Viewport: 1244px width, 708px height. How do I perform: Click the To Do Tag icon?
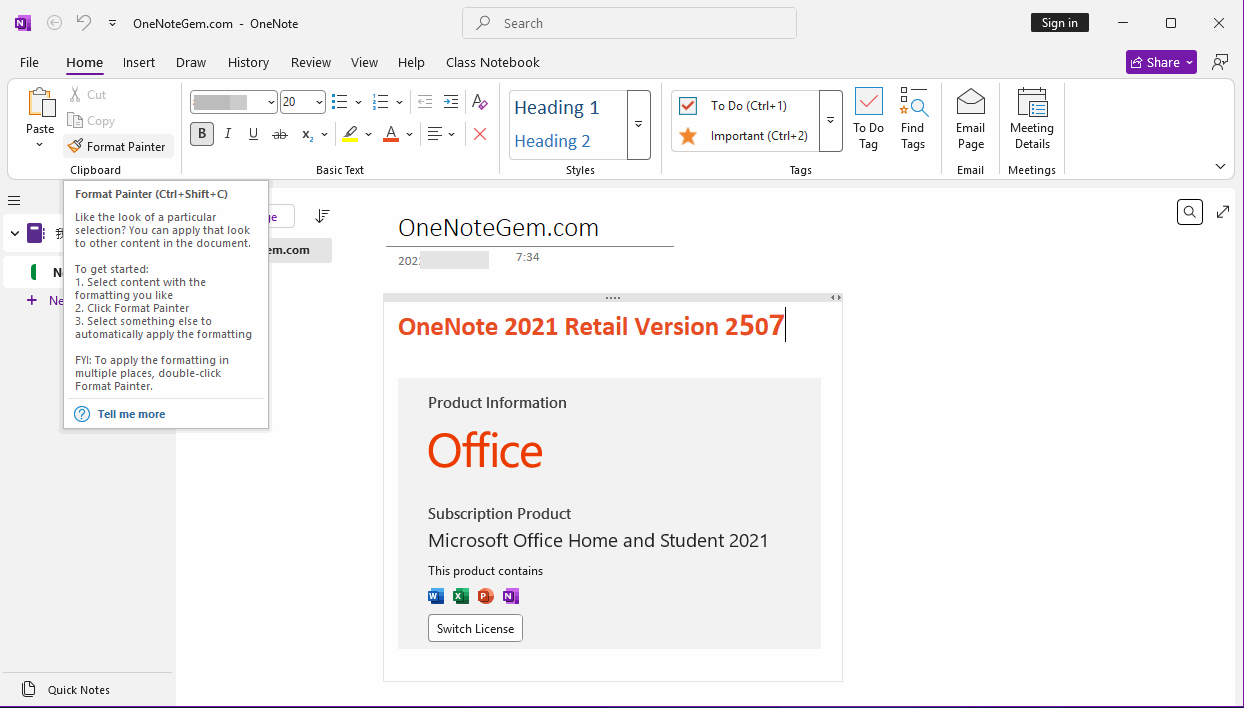pos(868,120)
